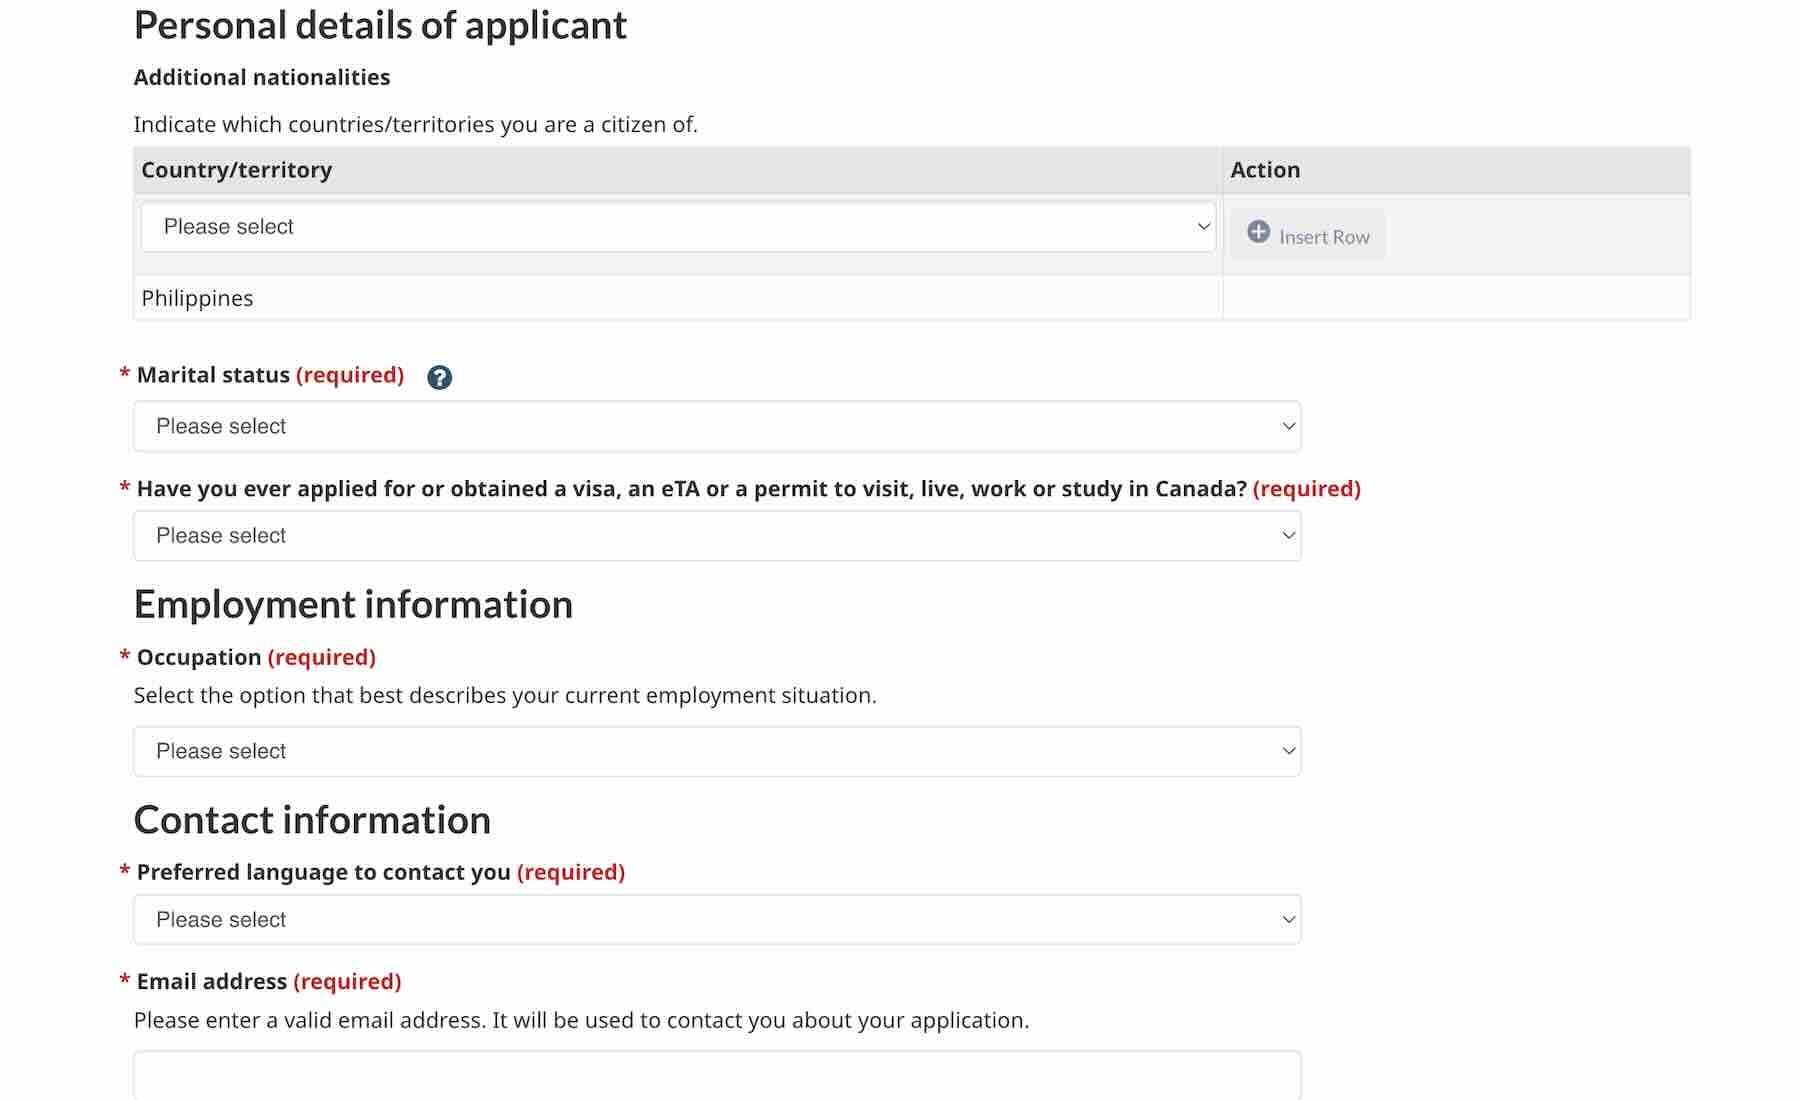Expand the Canada visa or eTA history dropdown
Image resolution: width=1800 pixels, height=1100 pixels.
(x=716, y=536)
